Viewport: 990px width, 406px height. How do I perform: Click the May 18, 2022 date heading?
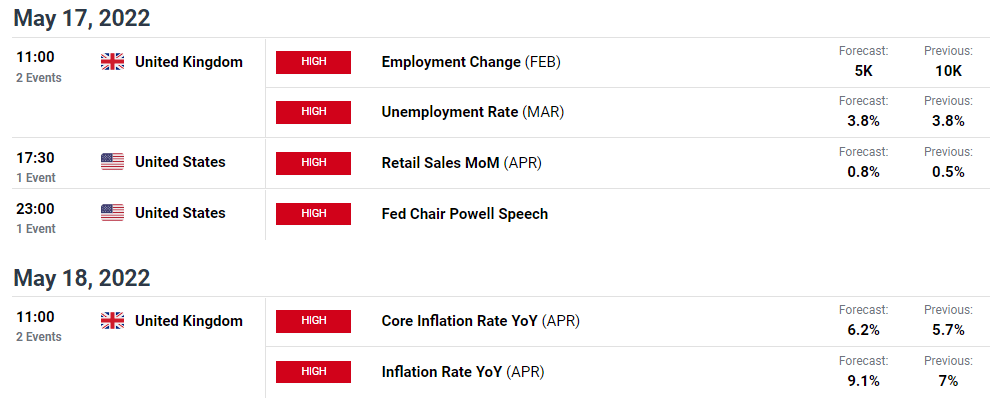coord(82,278)
